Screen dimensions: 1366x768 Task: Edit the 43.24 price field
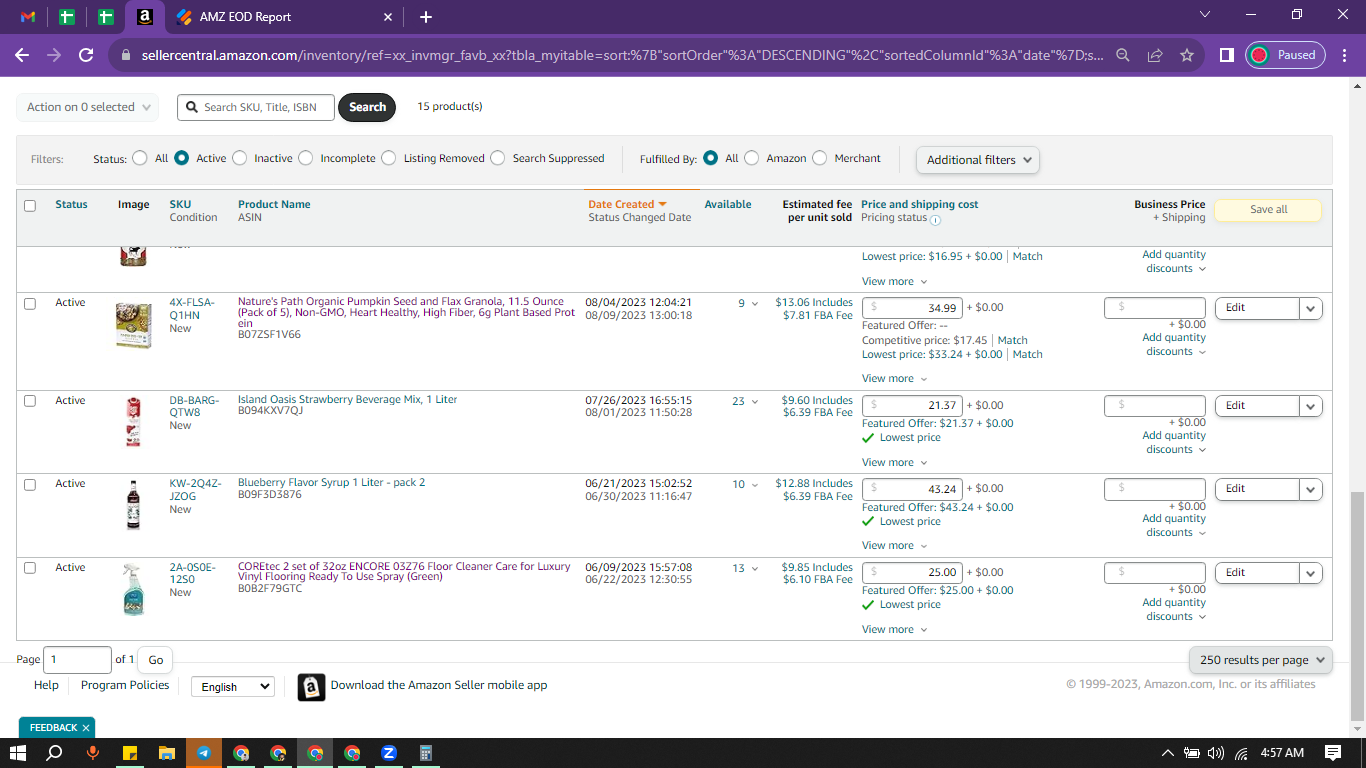(912, 489)
